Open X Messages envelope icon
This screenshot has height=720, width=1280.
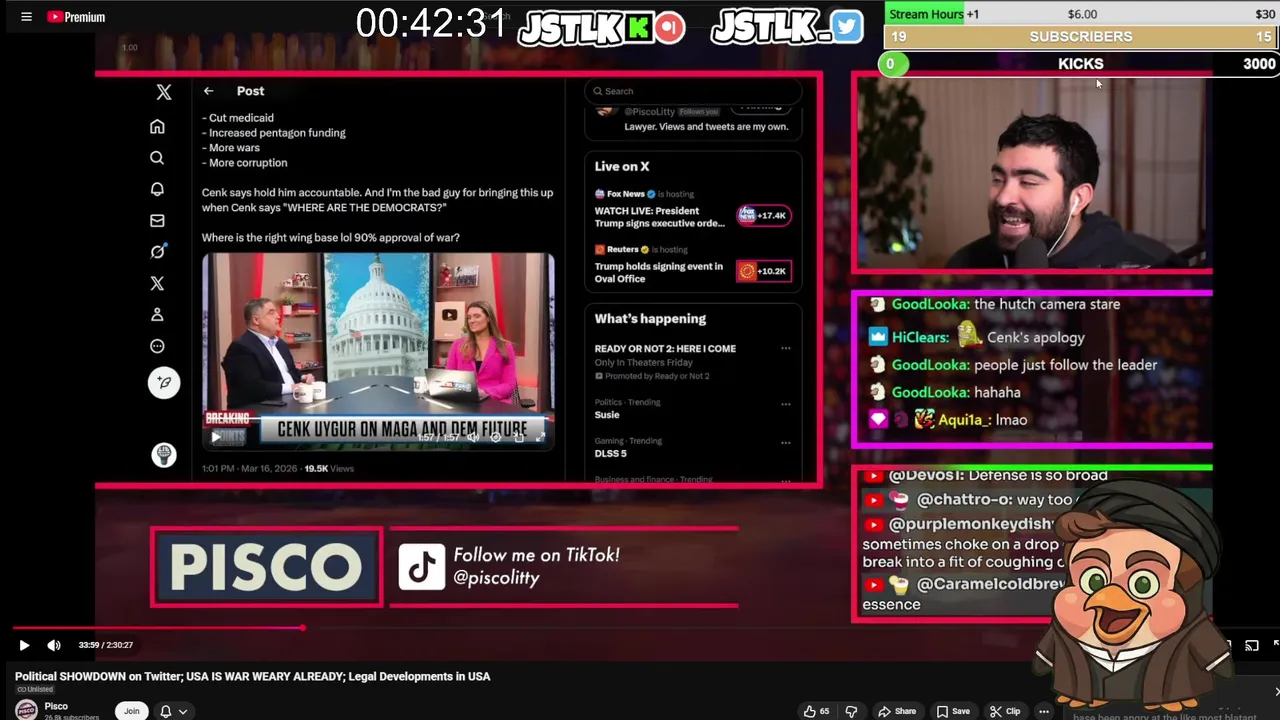click(157, 220)
